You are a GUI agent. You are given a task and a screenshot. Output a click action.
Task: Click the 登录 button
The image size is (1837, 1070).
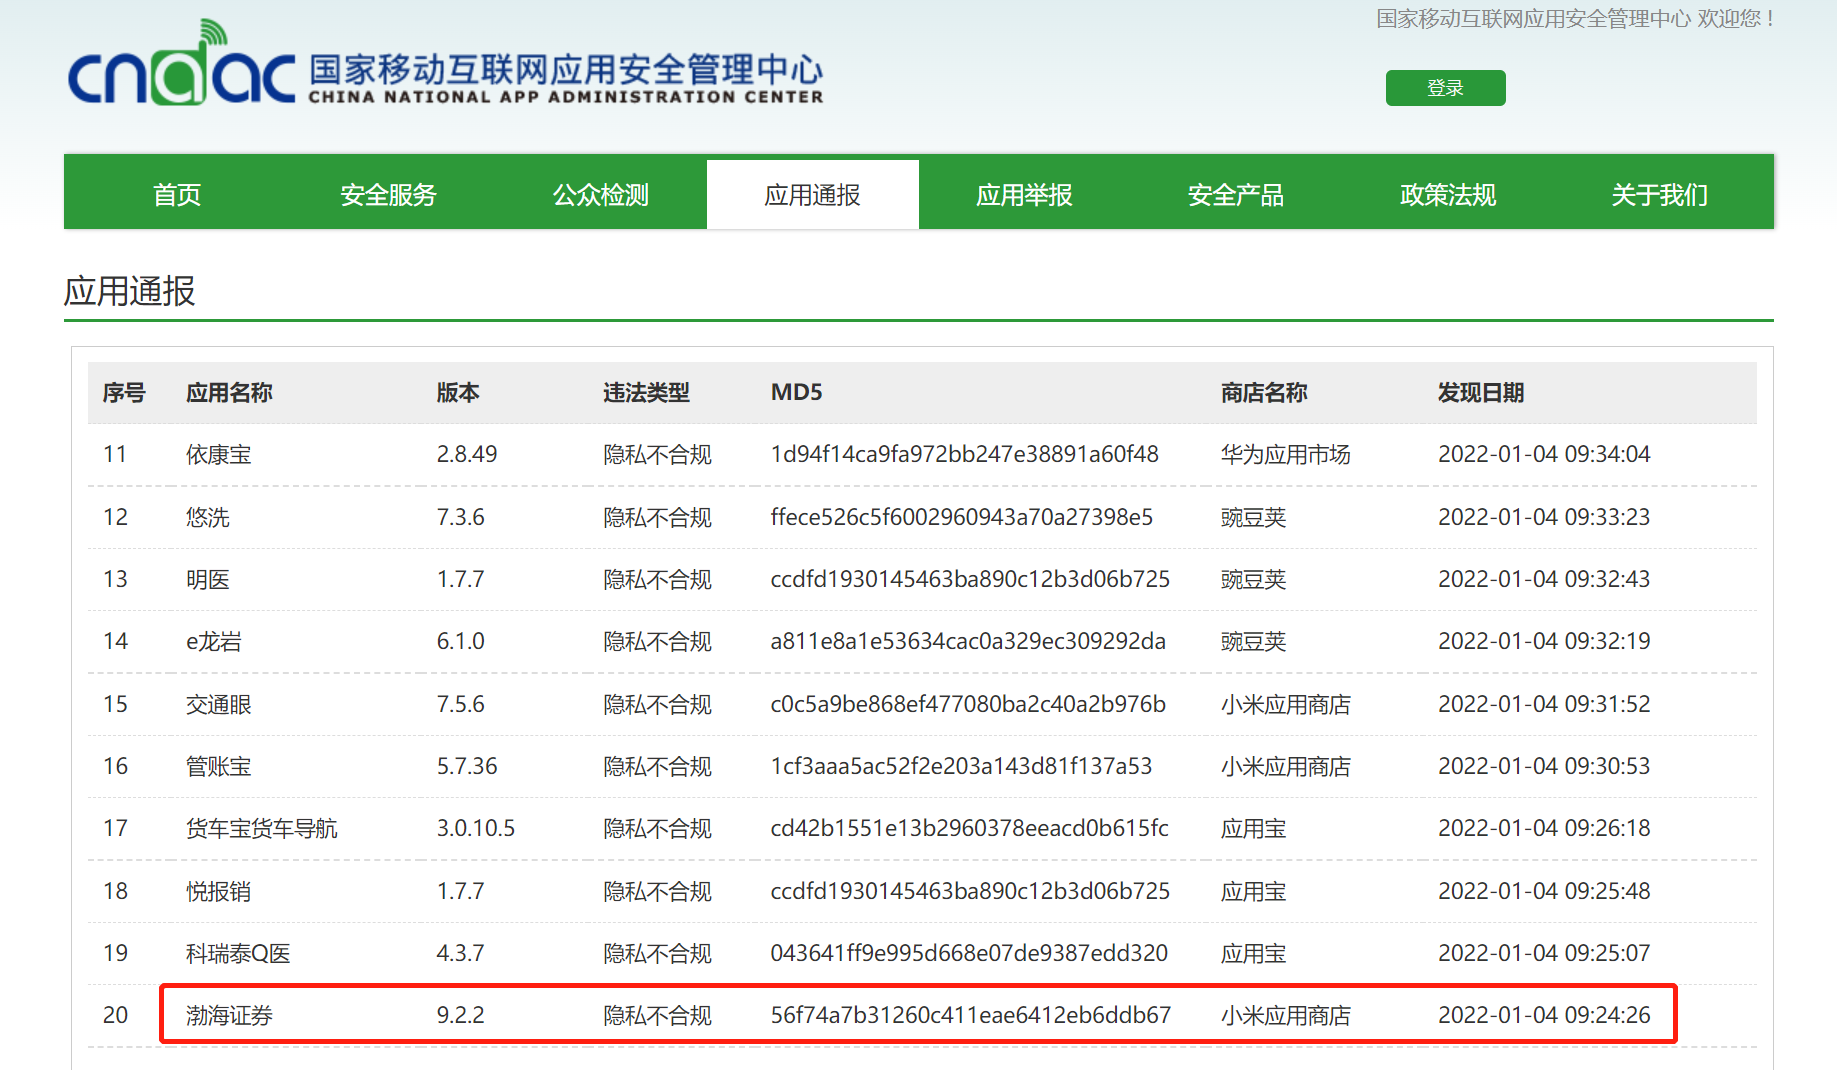point(1445,88)
